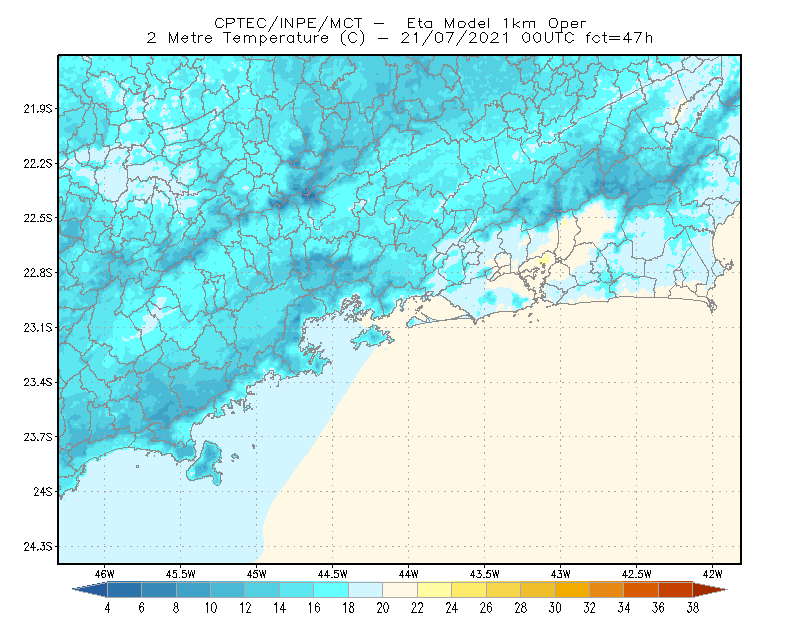The width and height of the screenshot is (800, 618).
Task: Click the 24-26 yellow colorbar swatch
Action: pos(469,590)
